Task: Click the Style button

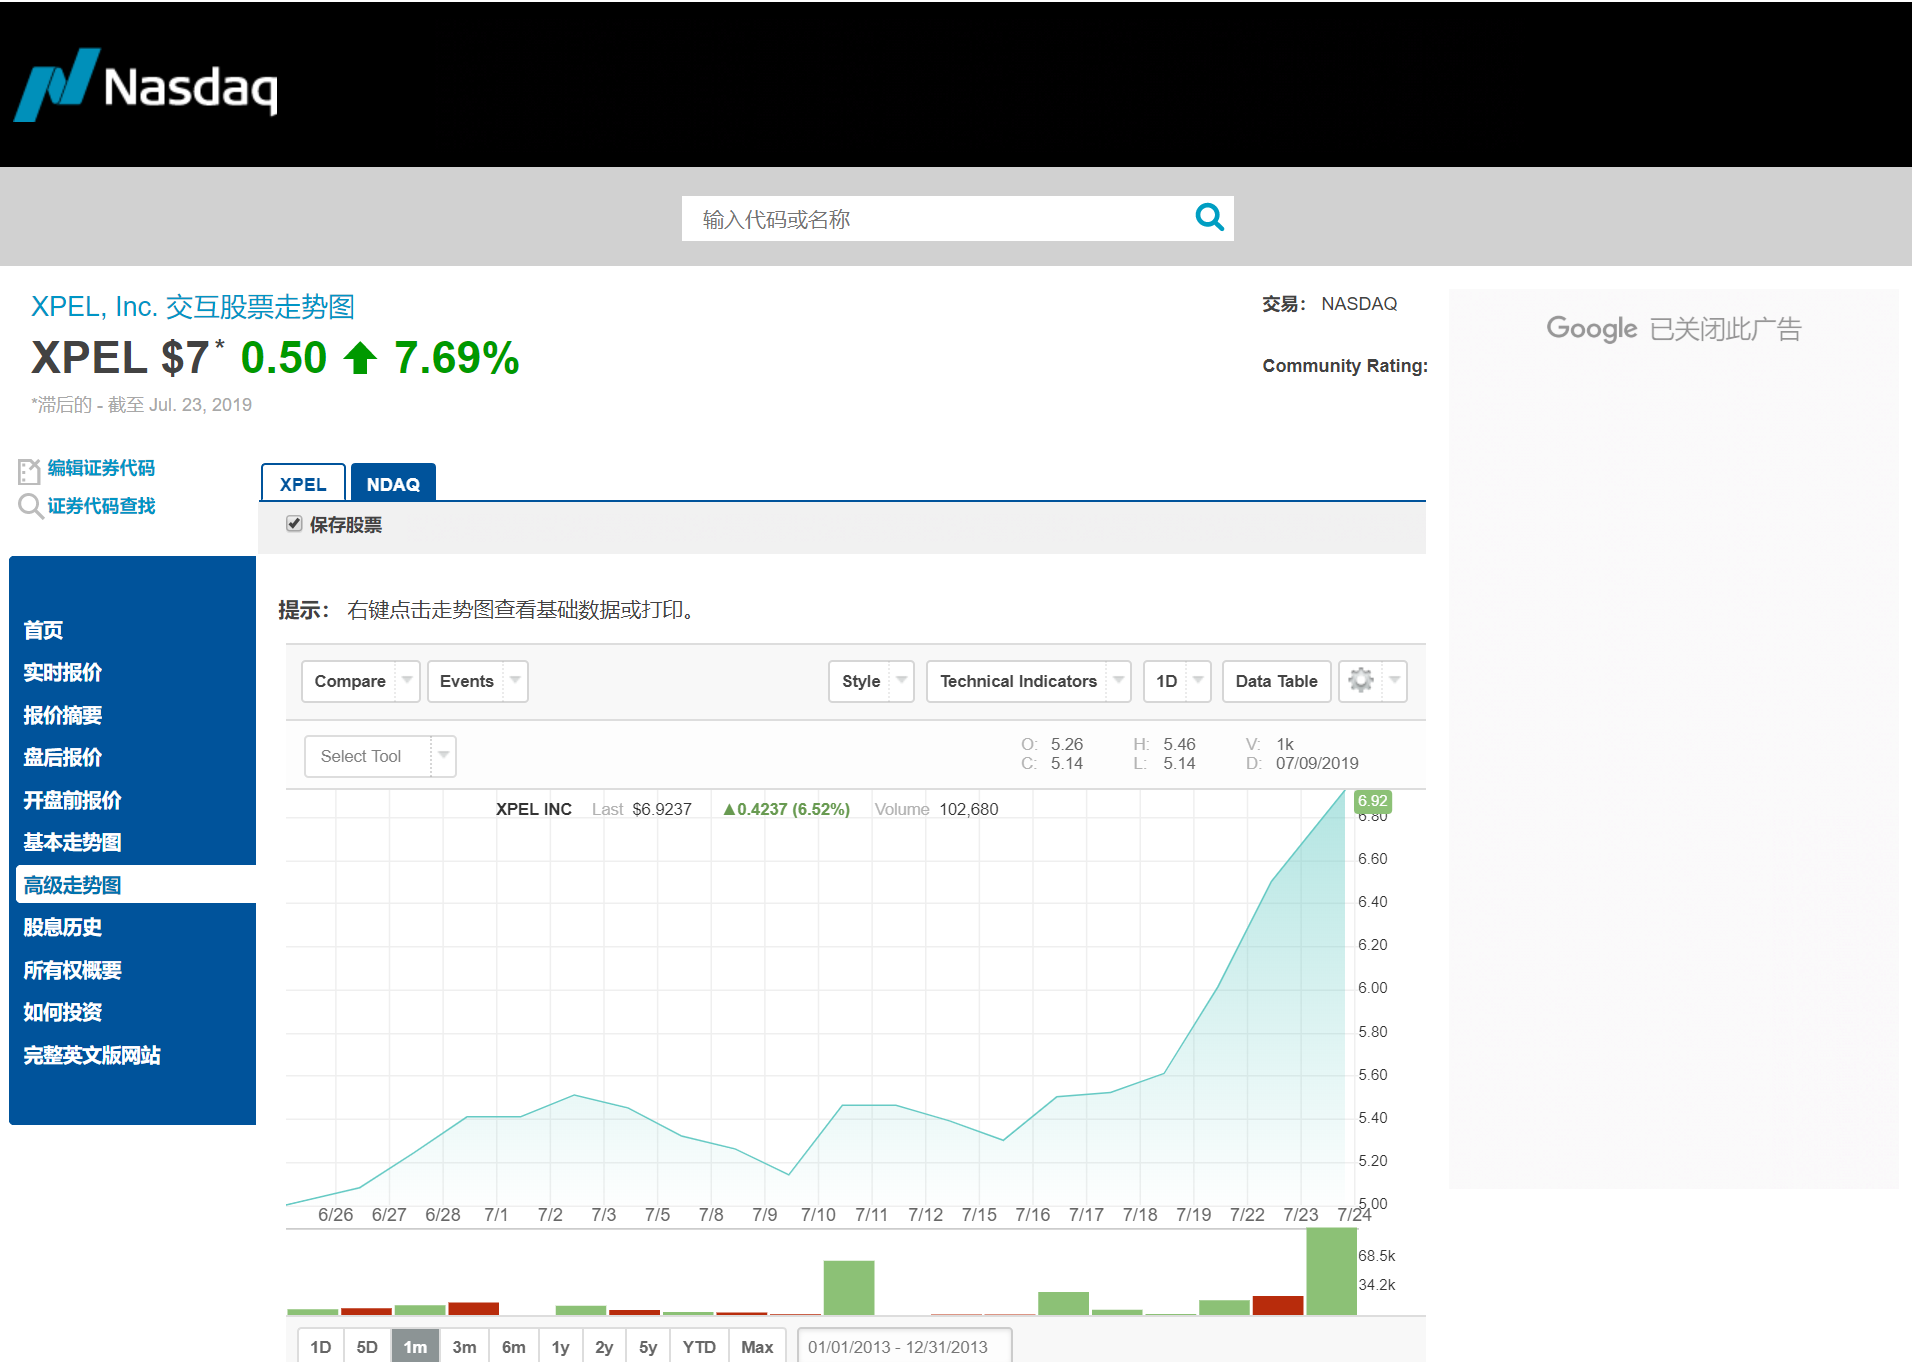Action: (860, 681)
